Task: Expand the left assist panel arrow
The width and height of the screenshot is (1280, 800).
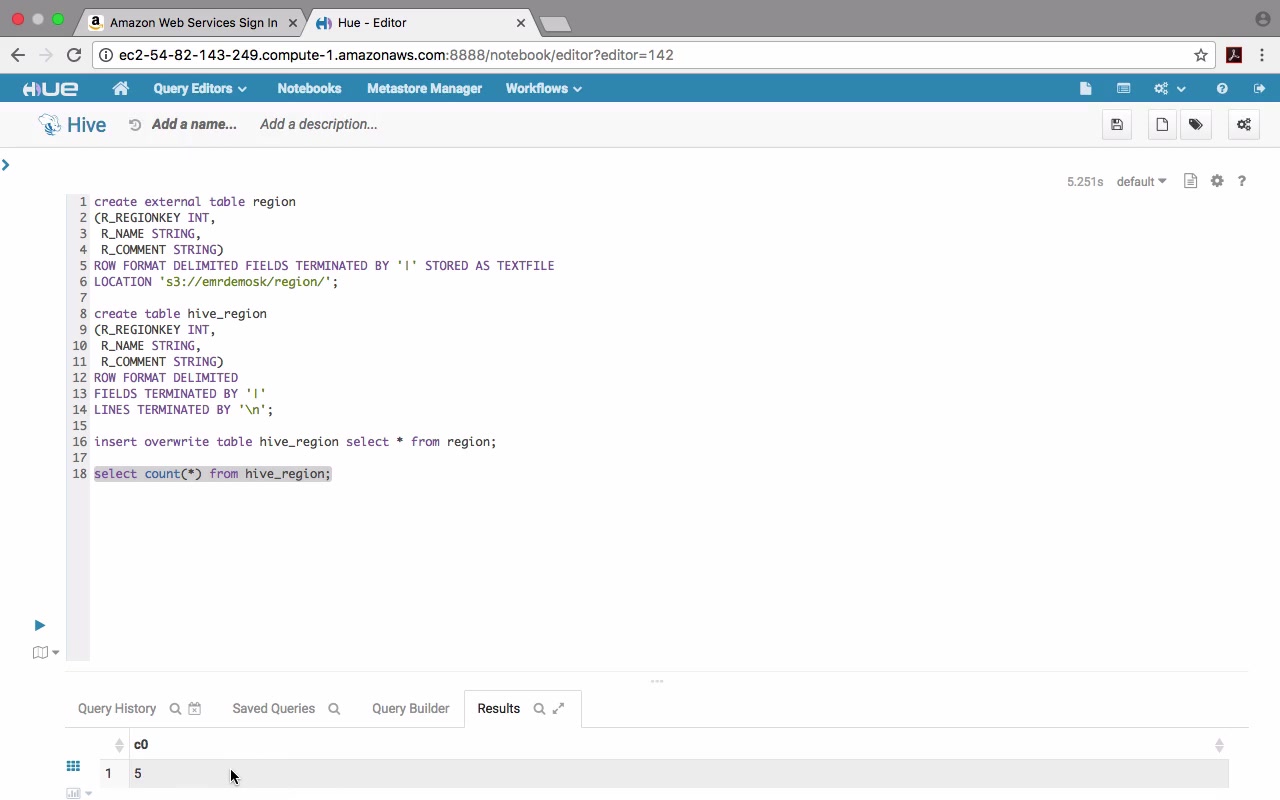Action: (6, 164)
